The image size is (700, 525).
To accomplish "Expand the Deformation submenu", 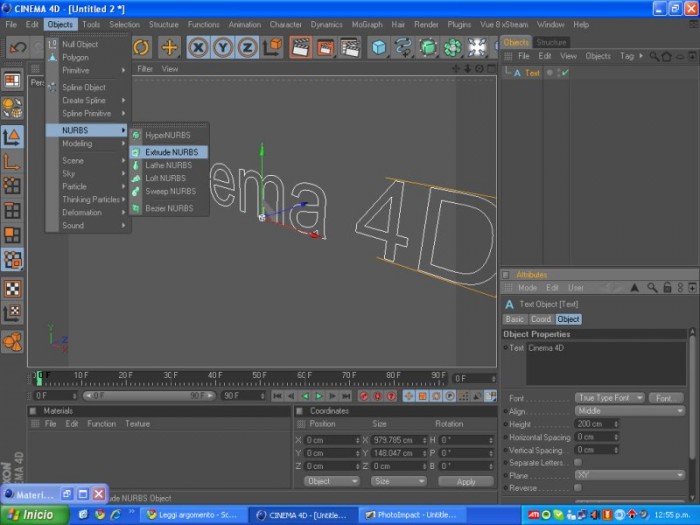I will (x=88, y=212).
